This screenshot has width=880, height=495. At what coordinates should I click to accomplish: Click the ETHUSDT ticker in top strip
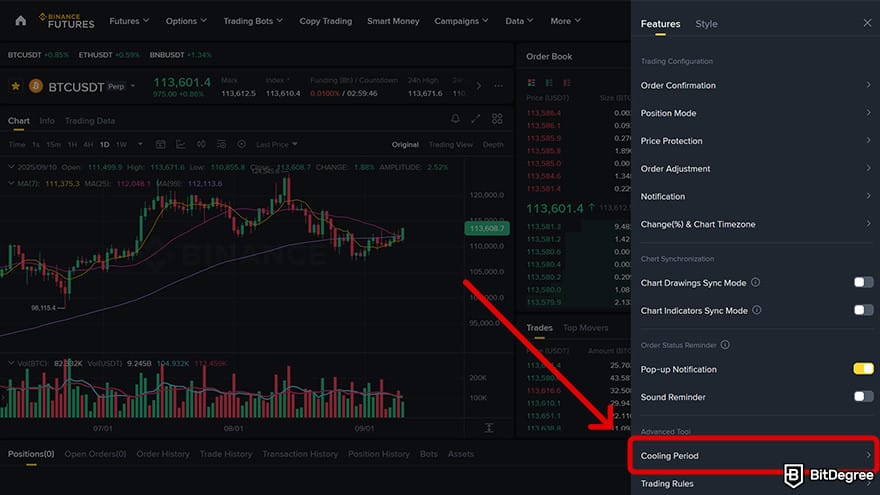pos(109,55)
